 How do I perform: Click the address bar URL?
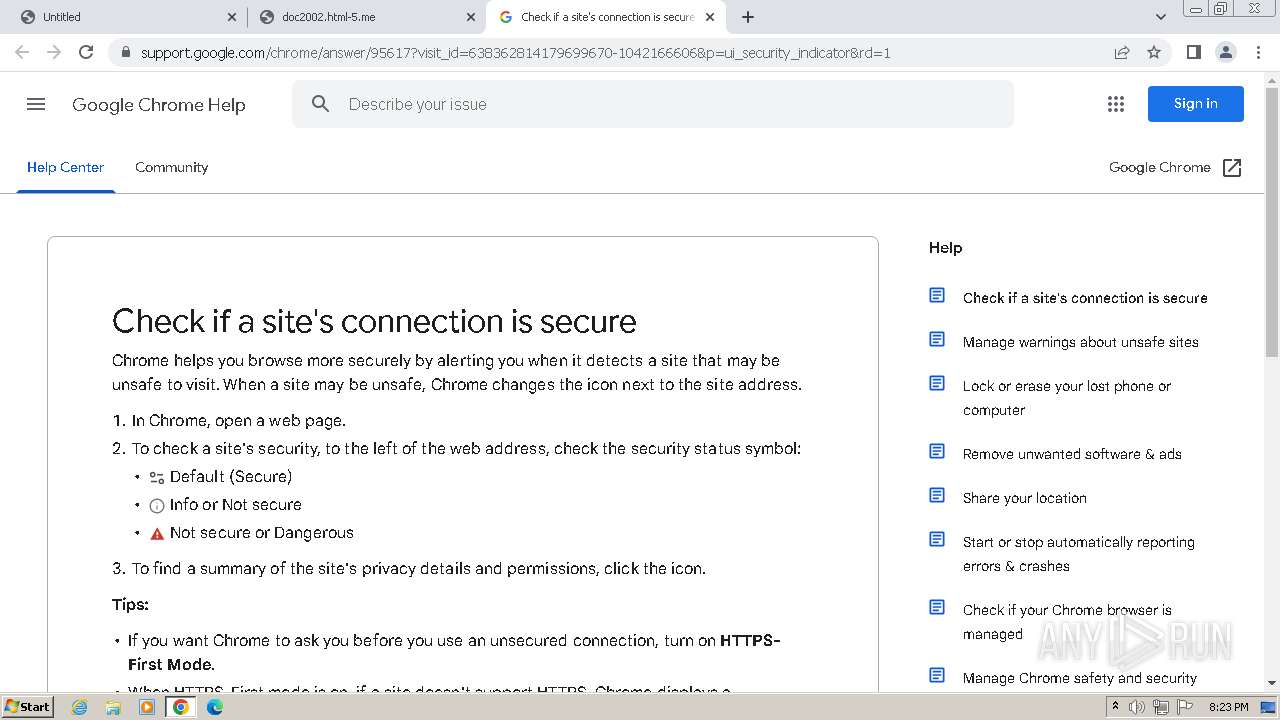tap(515, 53)
